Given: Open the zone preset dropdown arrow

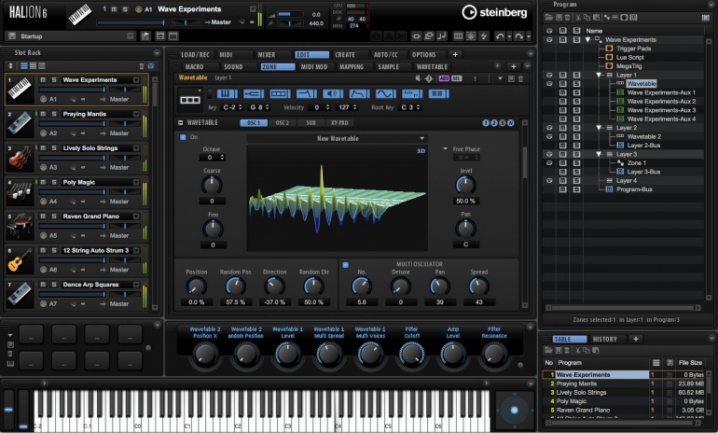Looking at the screenshot, I should point(500,79).
